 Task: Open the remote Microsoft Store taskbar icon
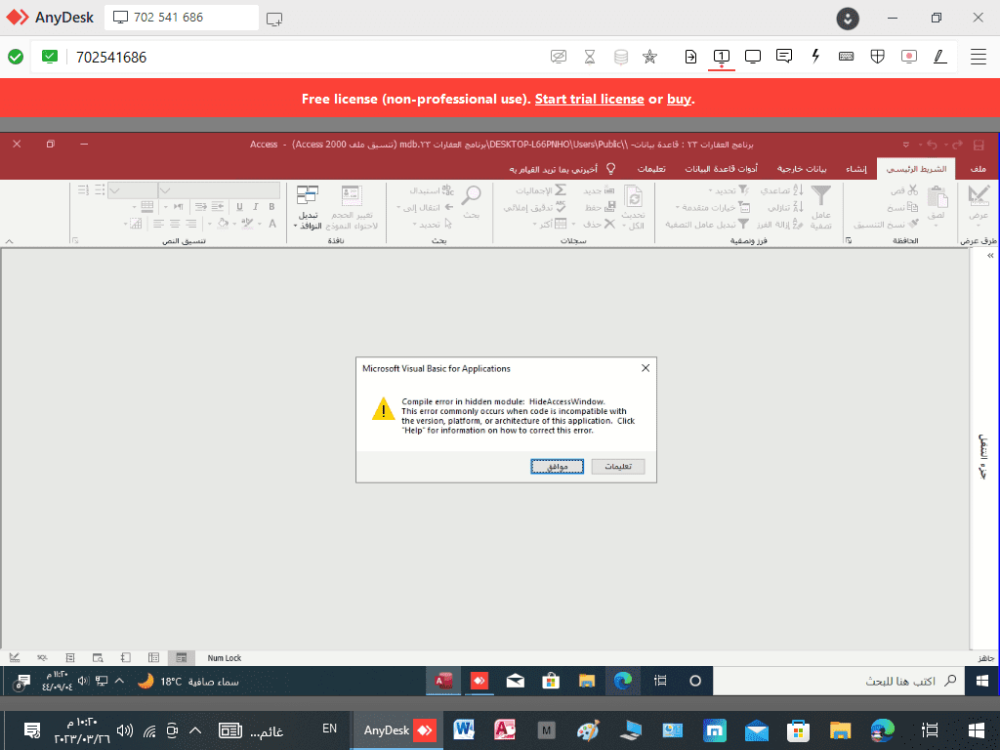coord(550,681)
